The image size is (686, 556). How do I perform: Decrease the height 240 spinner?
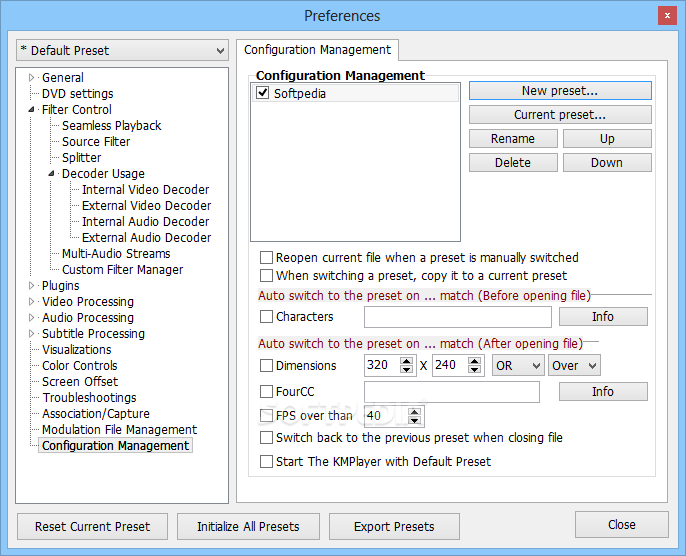tap(475, 370)
